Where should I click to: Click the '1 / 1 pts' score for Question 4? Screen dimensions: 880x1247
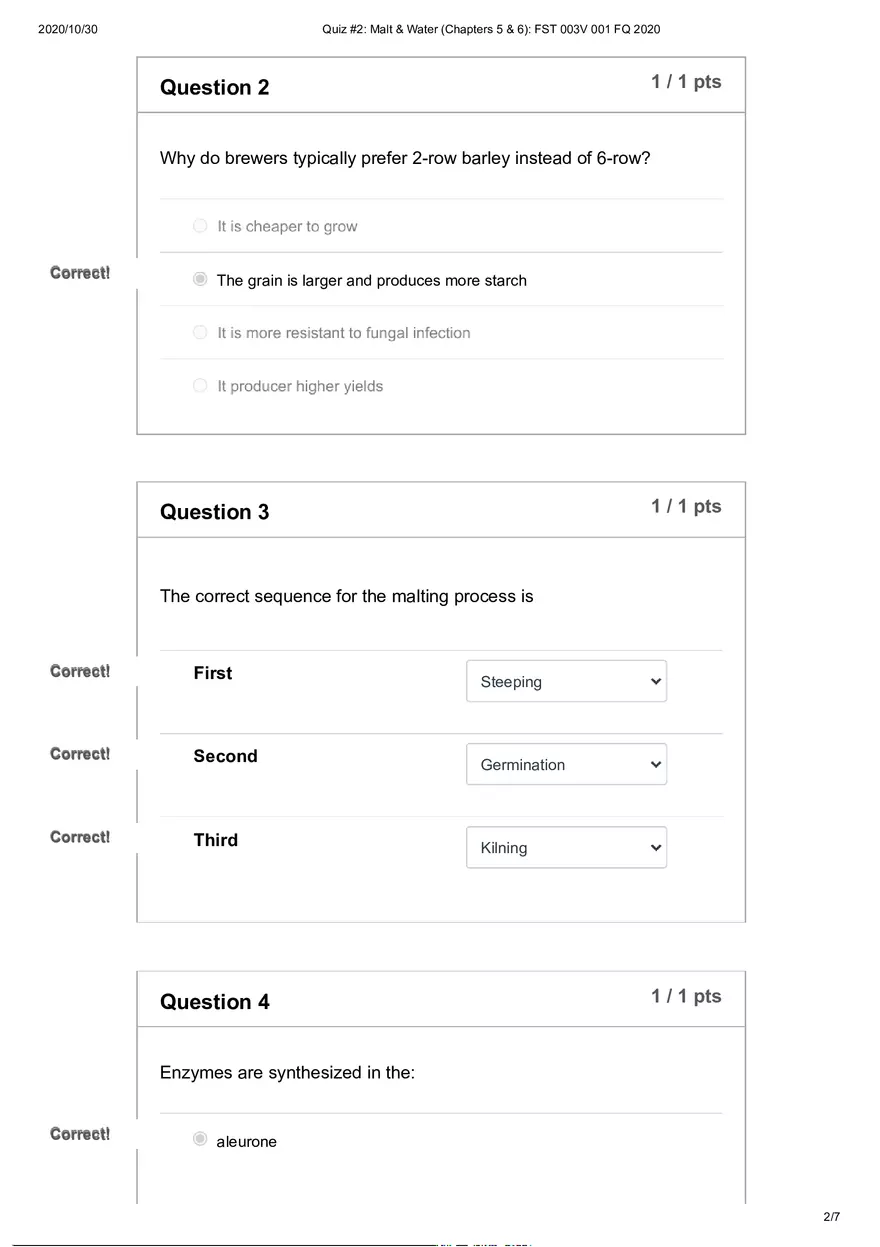686,996
